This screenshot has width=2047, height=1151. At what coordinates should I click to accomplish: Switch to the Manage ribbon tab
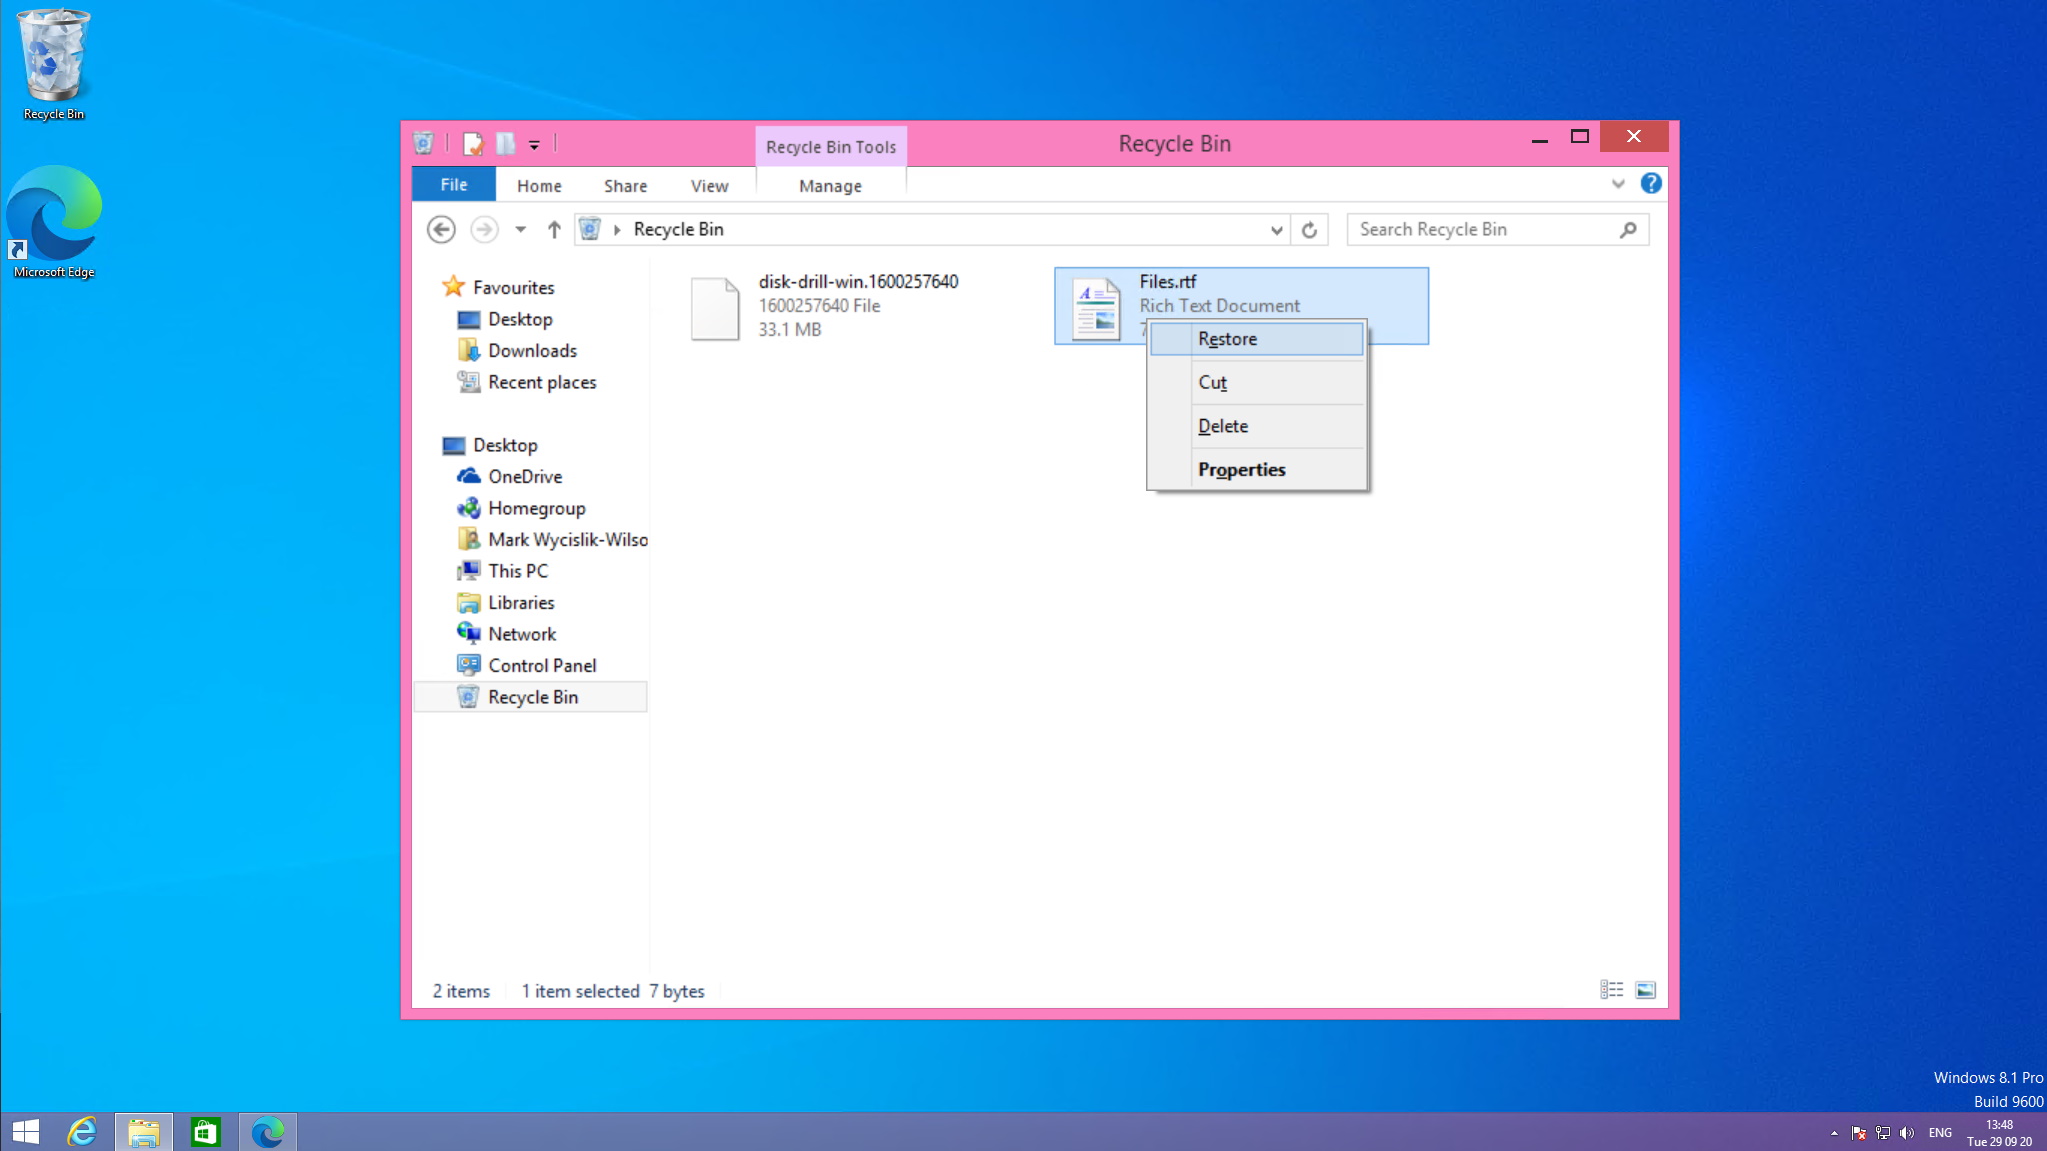click(830, 186)
